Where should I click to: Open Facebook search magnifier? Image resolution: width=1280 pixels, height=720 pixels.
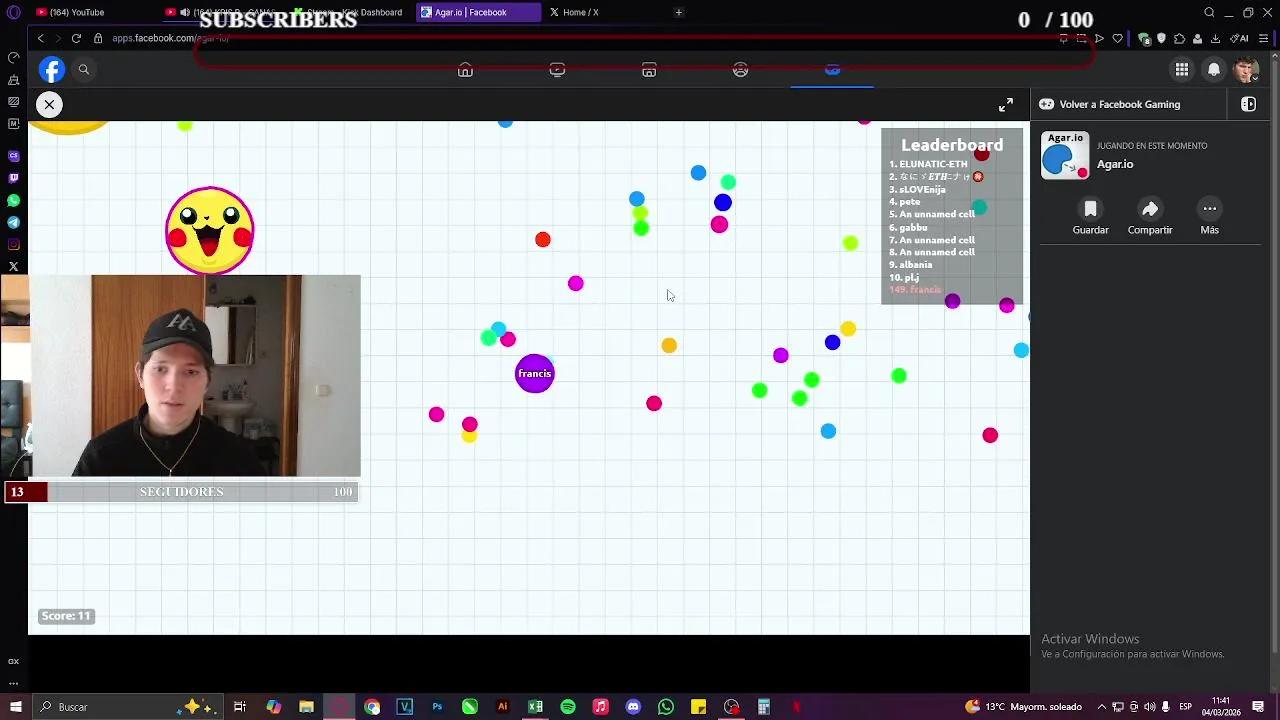(x=84, y=69)
